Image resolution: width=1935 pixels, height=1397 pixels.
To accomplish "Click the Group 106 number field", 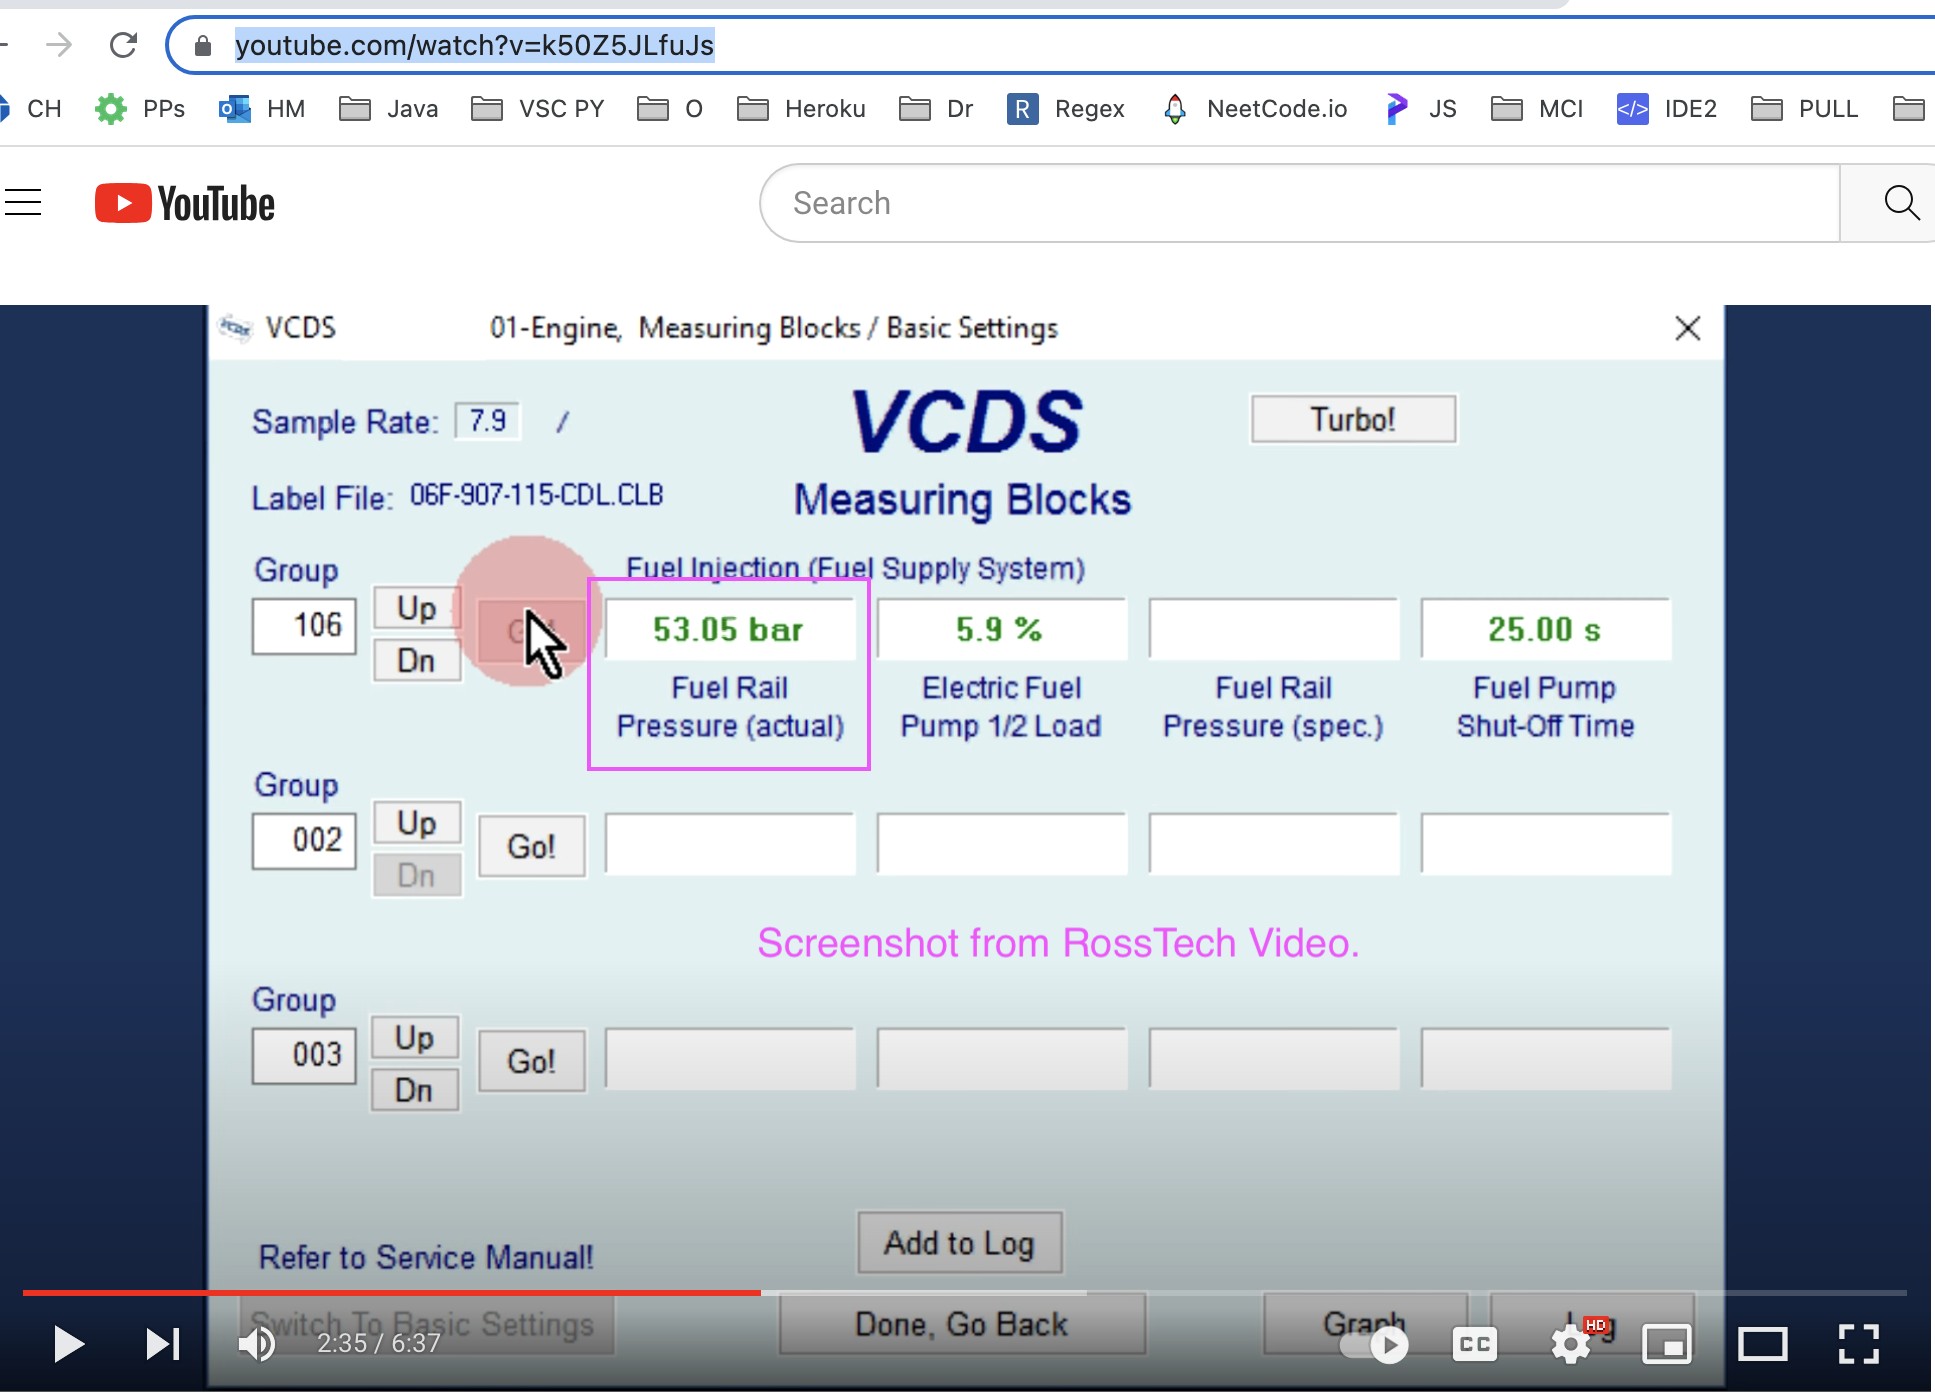I will 304,626.
